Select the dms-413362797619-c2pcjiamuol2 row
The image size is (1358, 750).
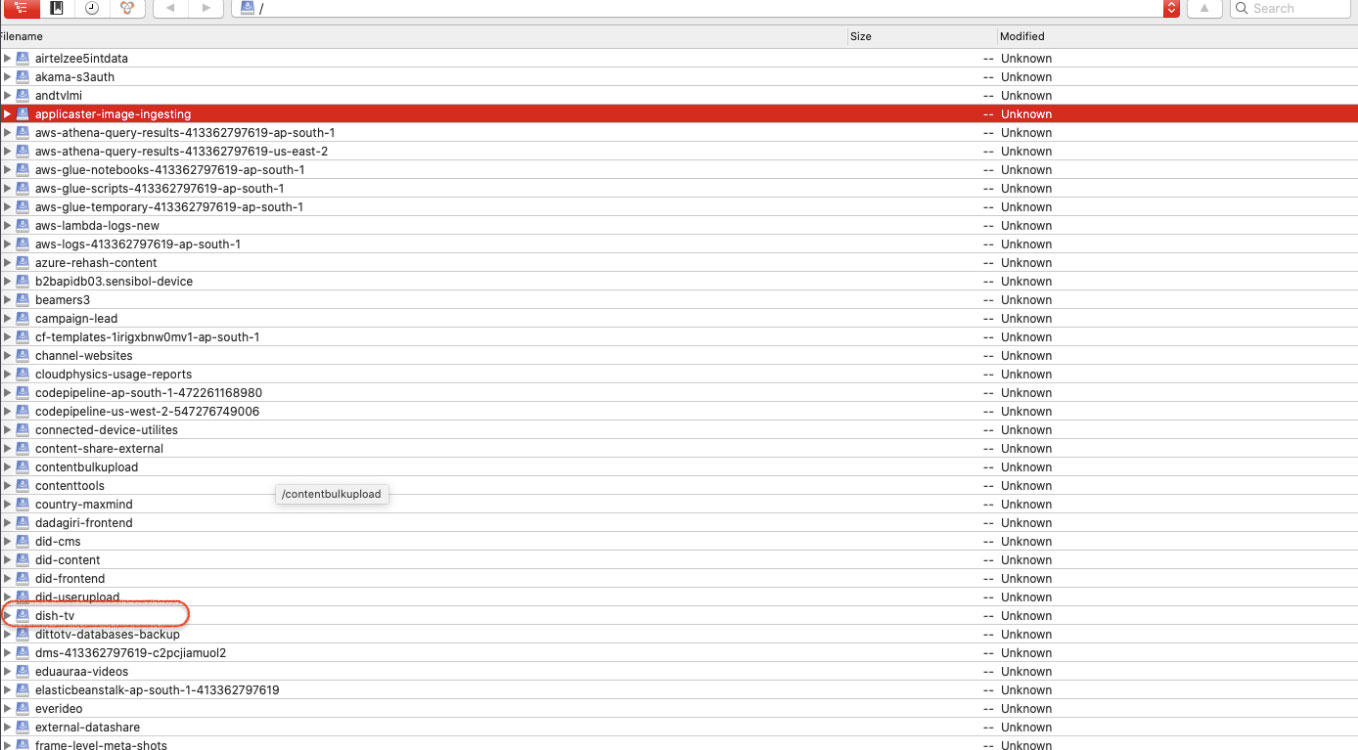[679, 653]
